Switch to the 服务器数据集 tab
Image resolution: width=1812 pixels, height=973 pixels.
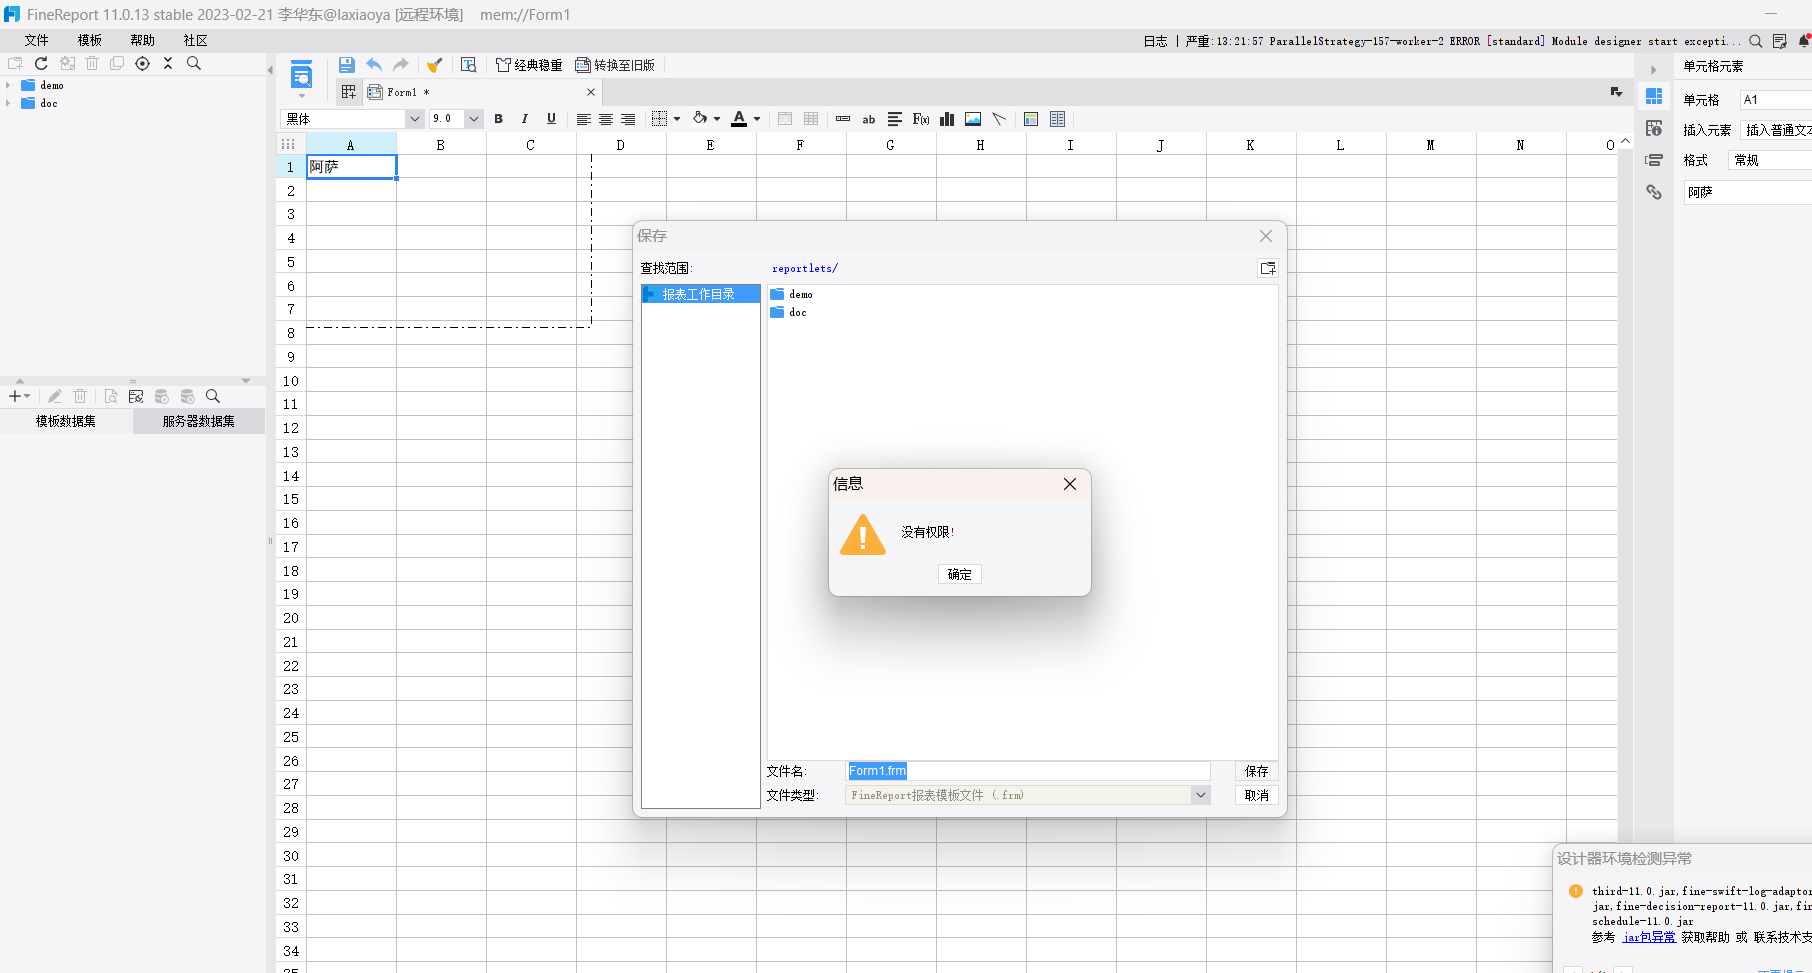point(199,421)
